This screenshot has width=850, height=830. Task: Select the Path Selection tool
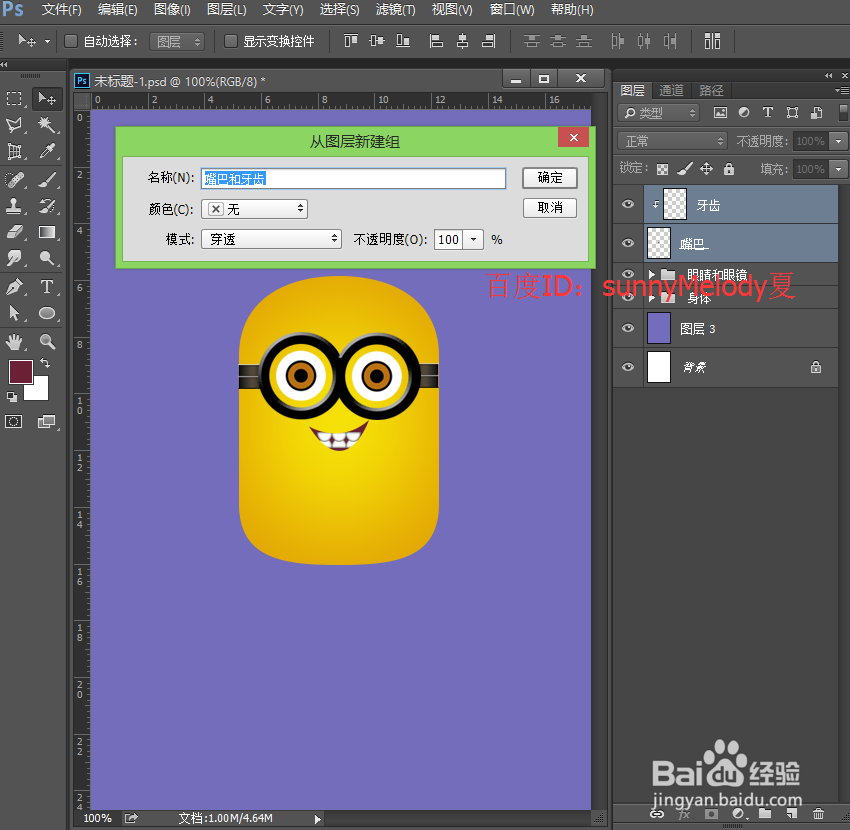coord(14,313)
